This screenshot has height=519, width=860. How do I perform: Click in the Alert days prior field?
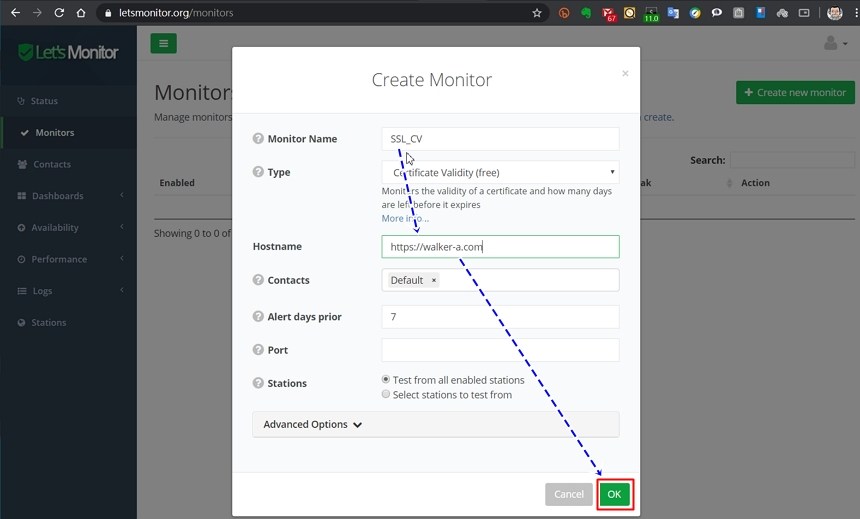point(500,317)
